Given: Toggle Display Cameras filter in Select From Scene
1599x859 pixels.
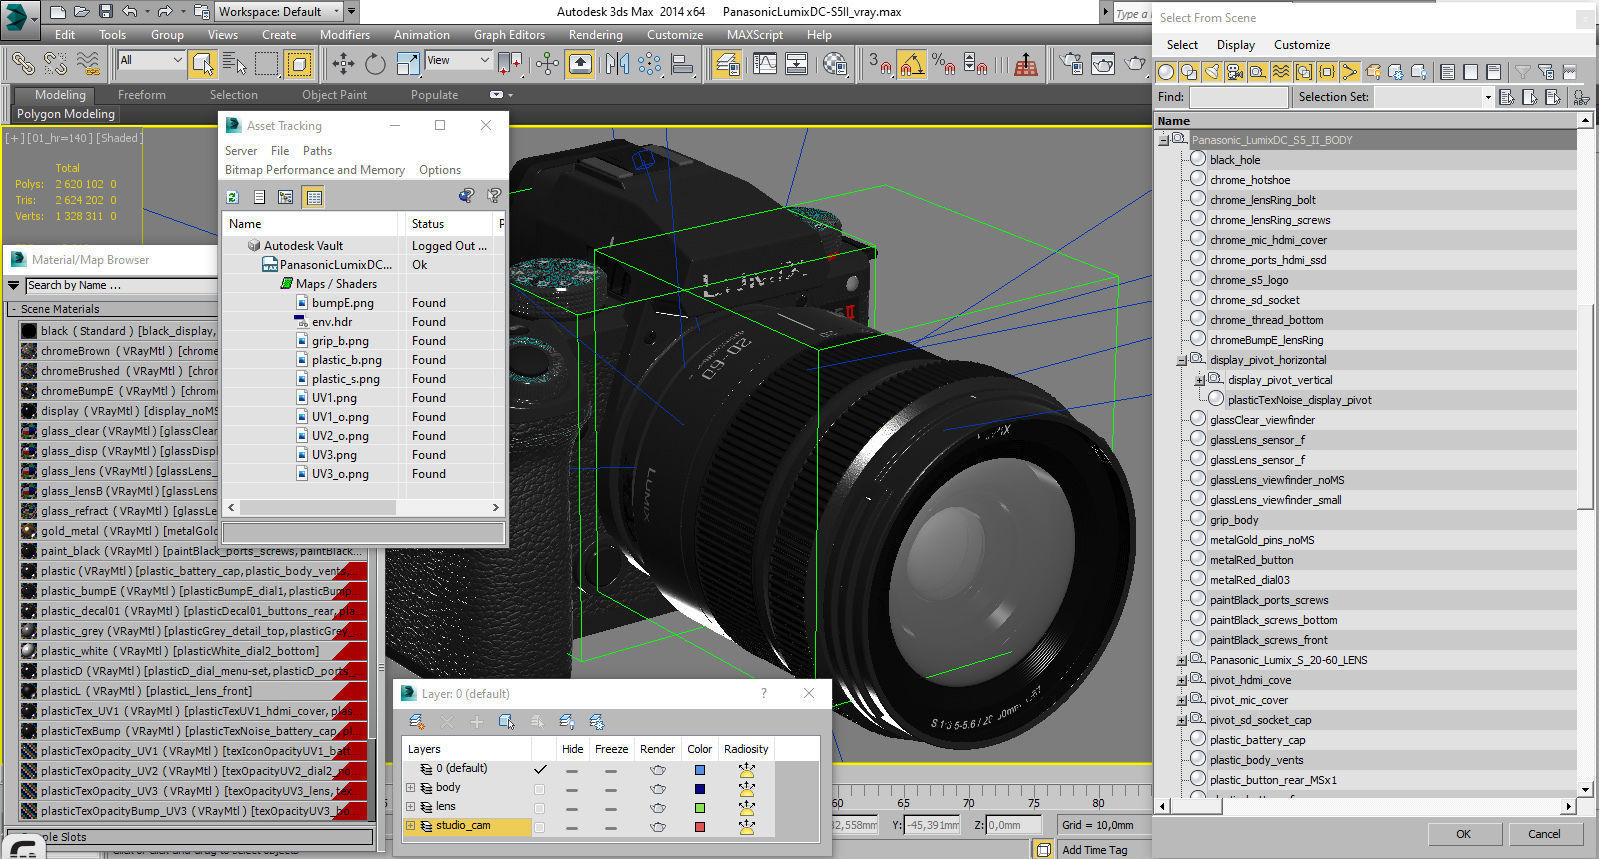Looking at the screenshot, I should 1235,72.
